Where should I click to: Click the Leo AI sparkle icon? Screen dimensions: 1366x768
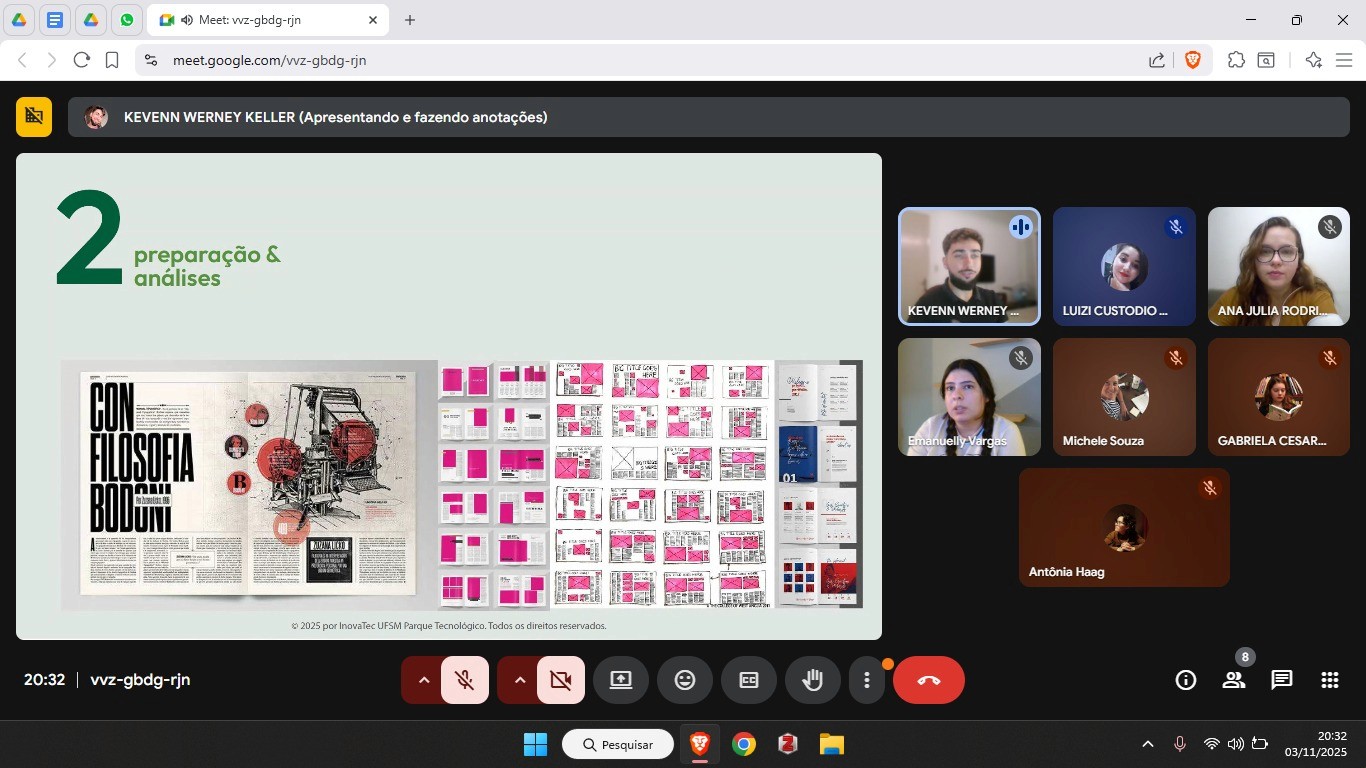(x=1314, y=60)
